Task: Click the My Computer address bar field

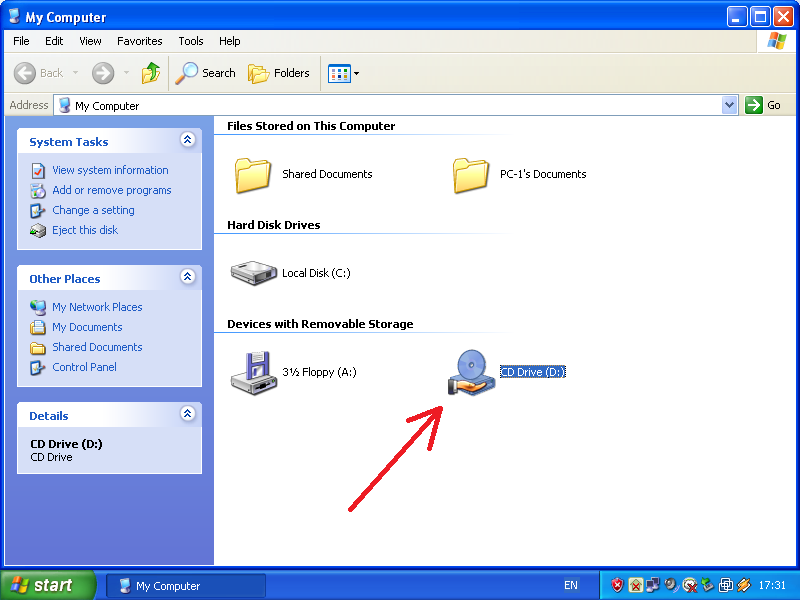Action: (x=388, y=106)
